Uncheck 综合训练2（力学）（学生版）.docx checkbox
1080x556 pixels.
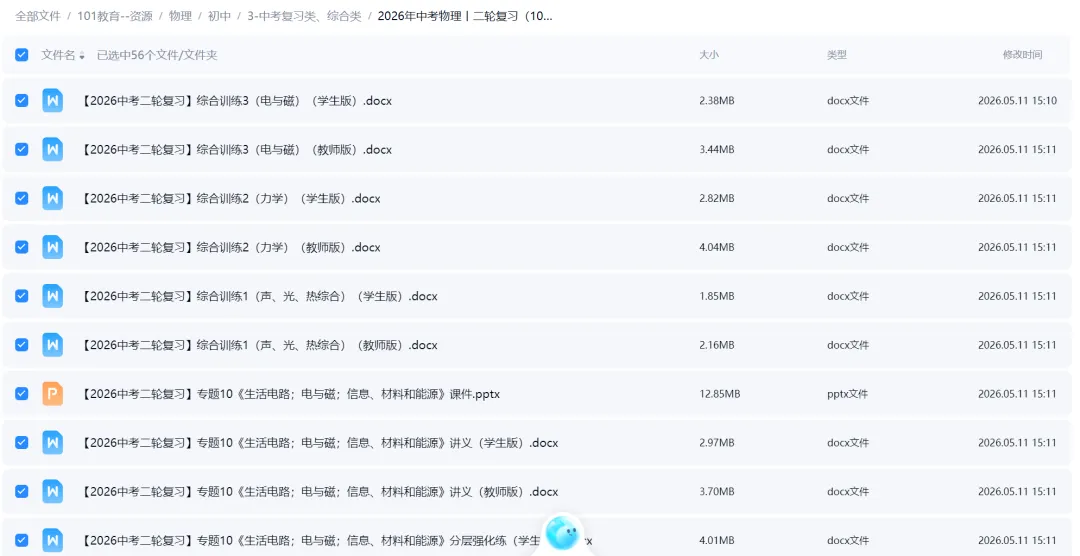(x=21, y=198)
